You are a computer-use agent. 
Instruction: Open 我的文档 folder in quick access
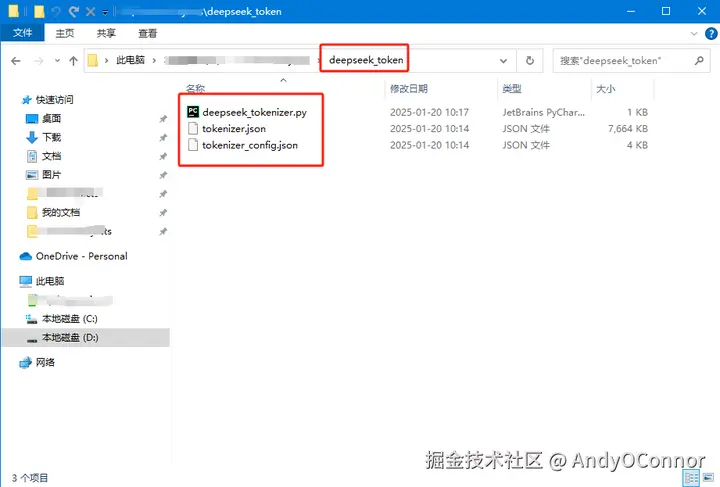(x=61, y=213)
